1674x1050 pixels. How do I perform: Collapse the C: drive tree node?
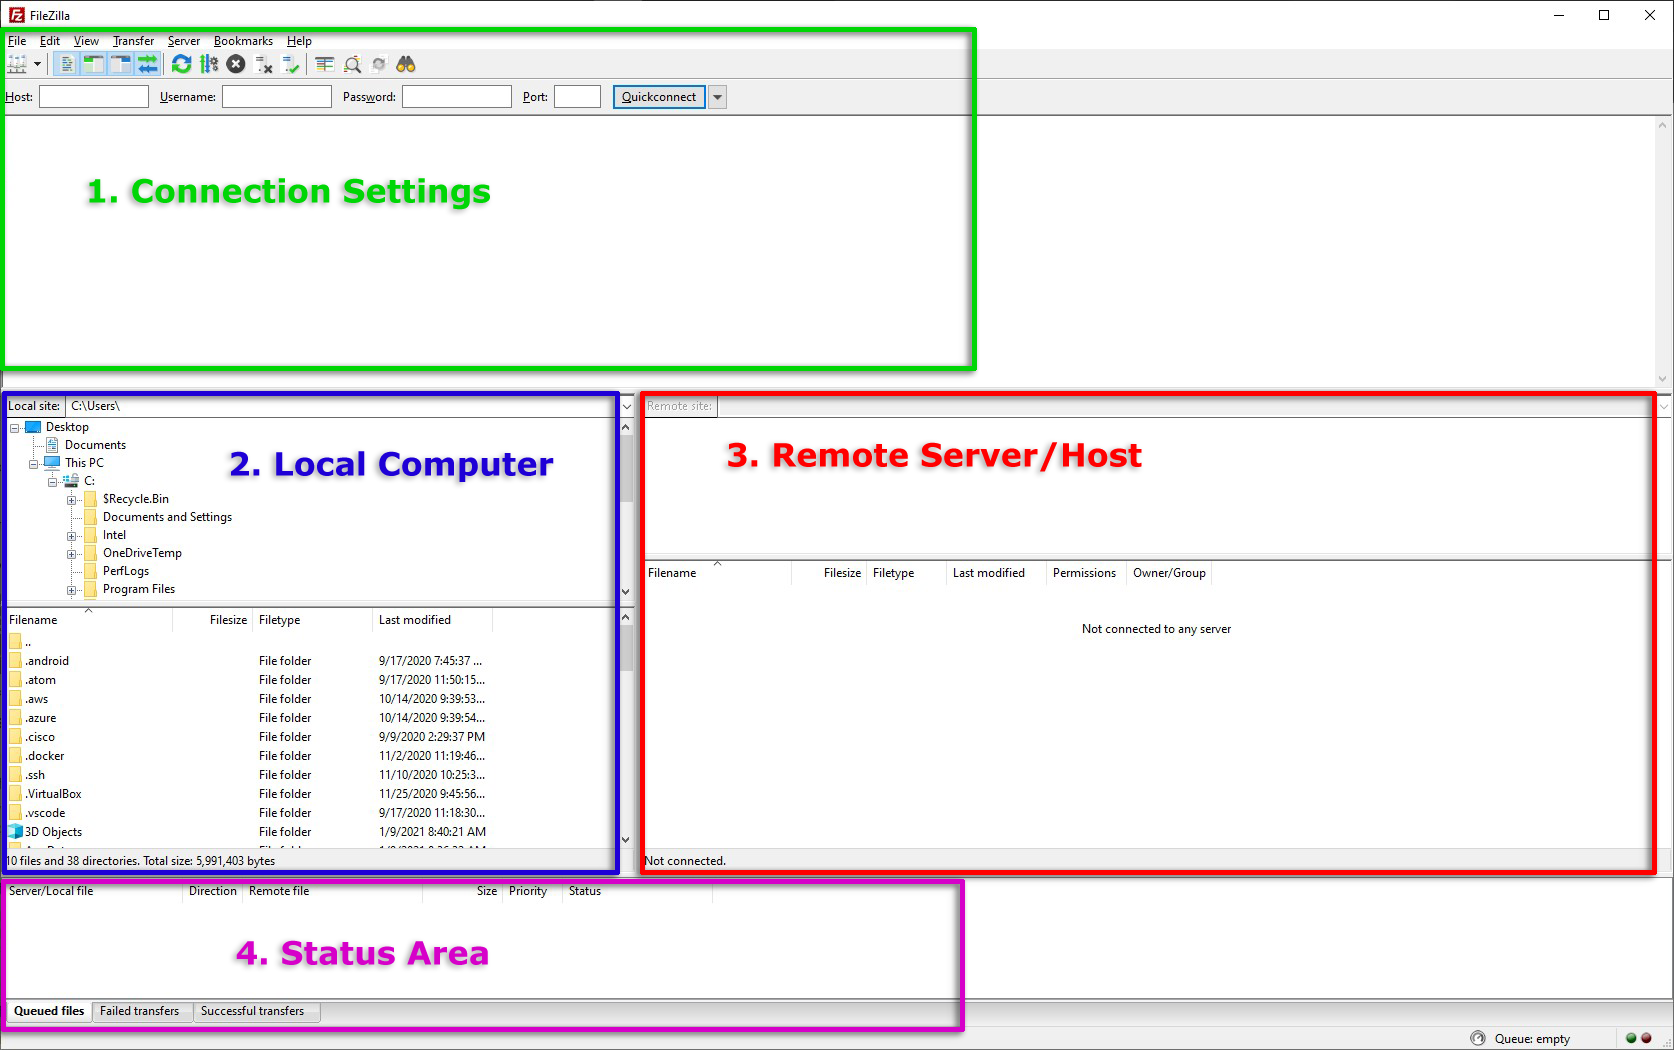(x=53, y=482)
